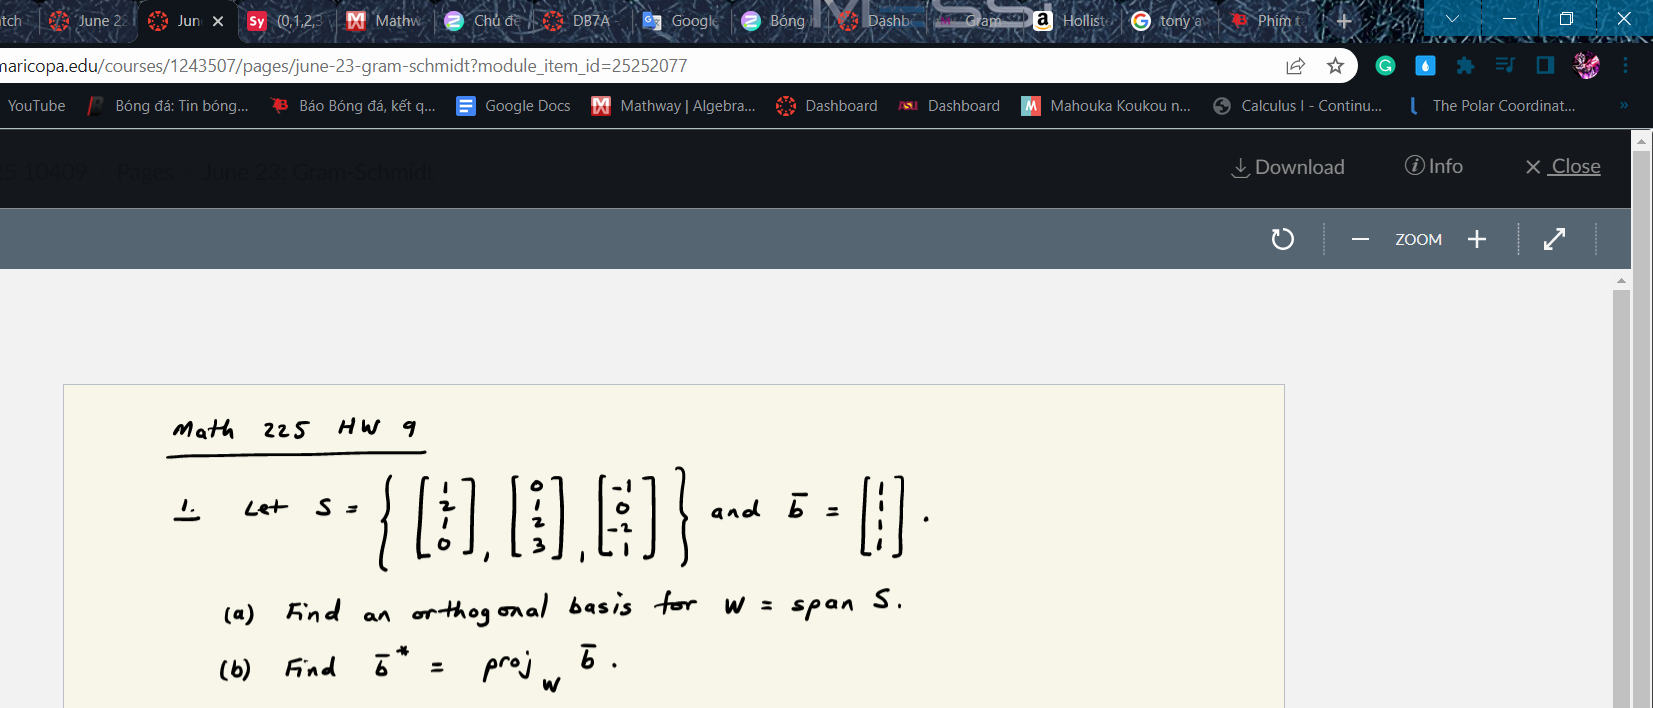1653x708 pixels.
Task: Open the media control playlist icon
Action: point(1505,66)
